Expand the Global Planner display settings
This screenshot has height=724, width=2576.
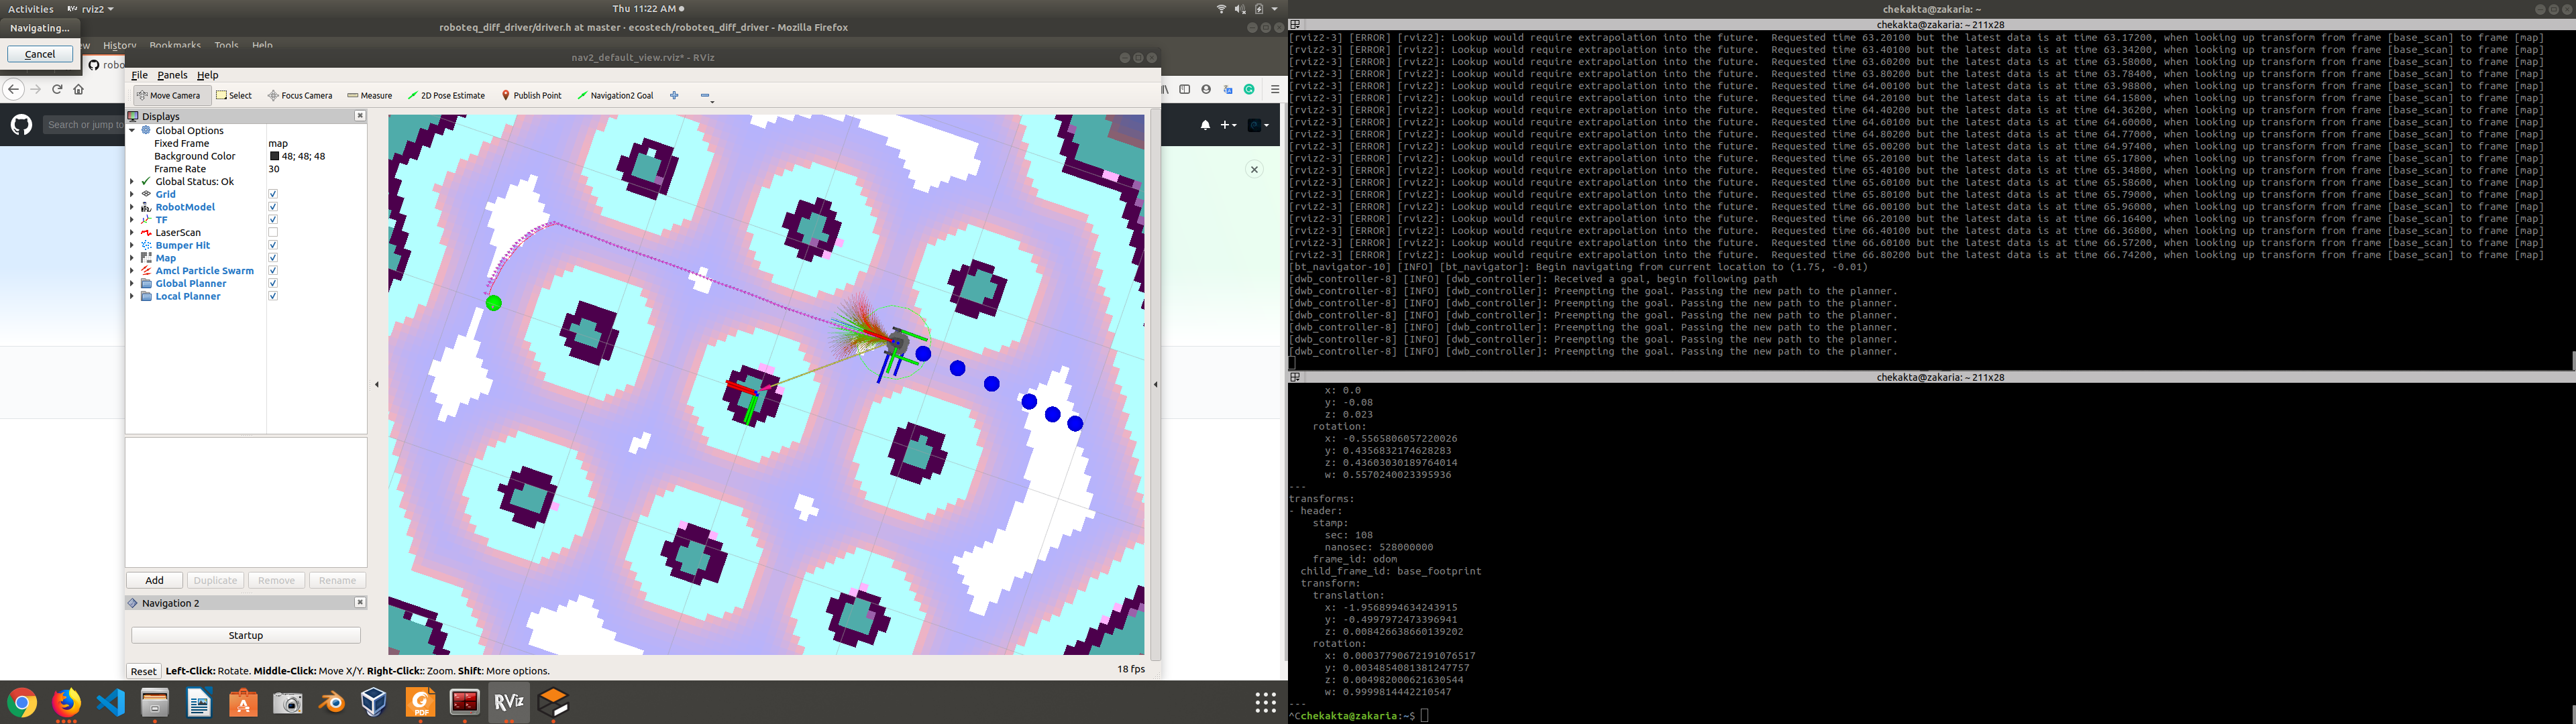tap(132, 283)
